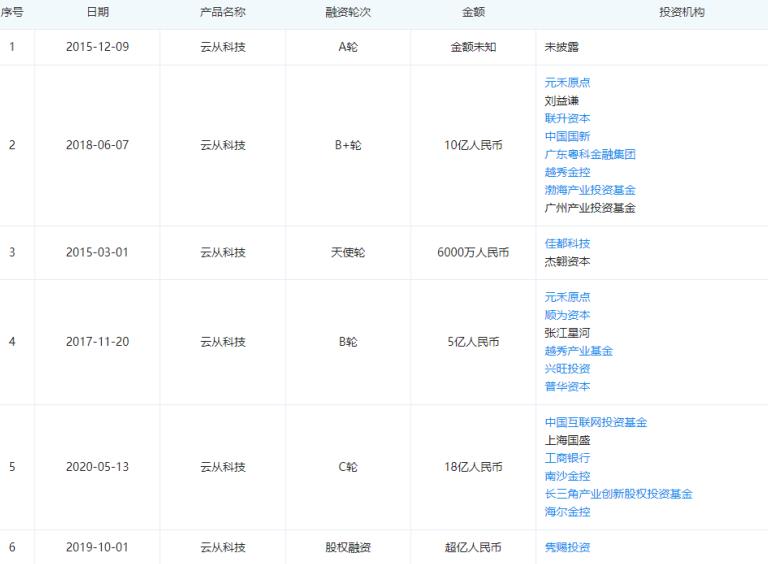Screen dimensions: 768x564
Task: Click the 投资机构 column header
Action: point(681,12)
